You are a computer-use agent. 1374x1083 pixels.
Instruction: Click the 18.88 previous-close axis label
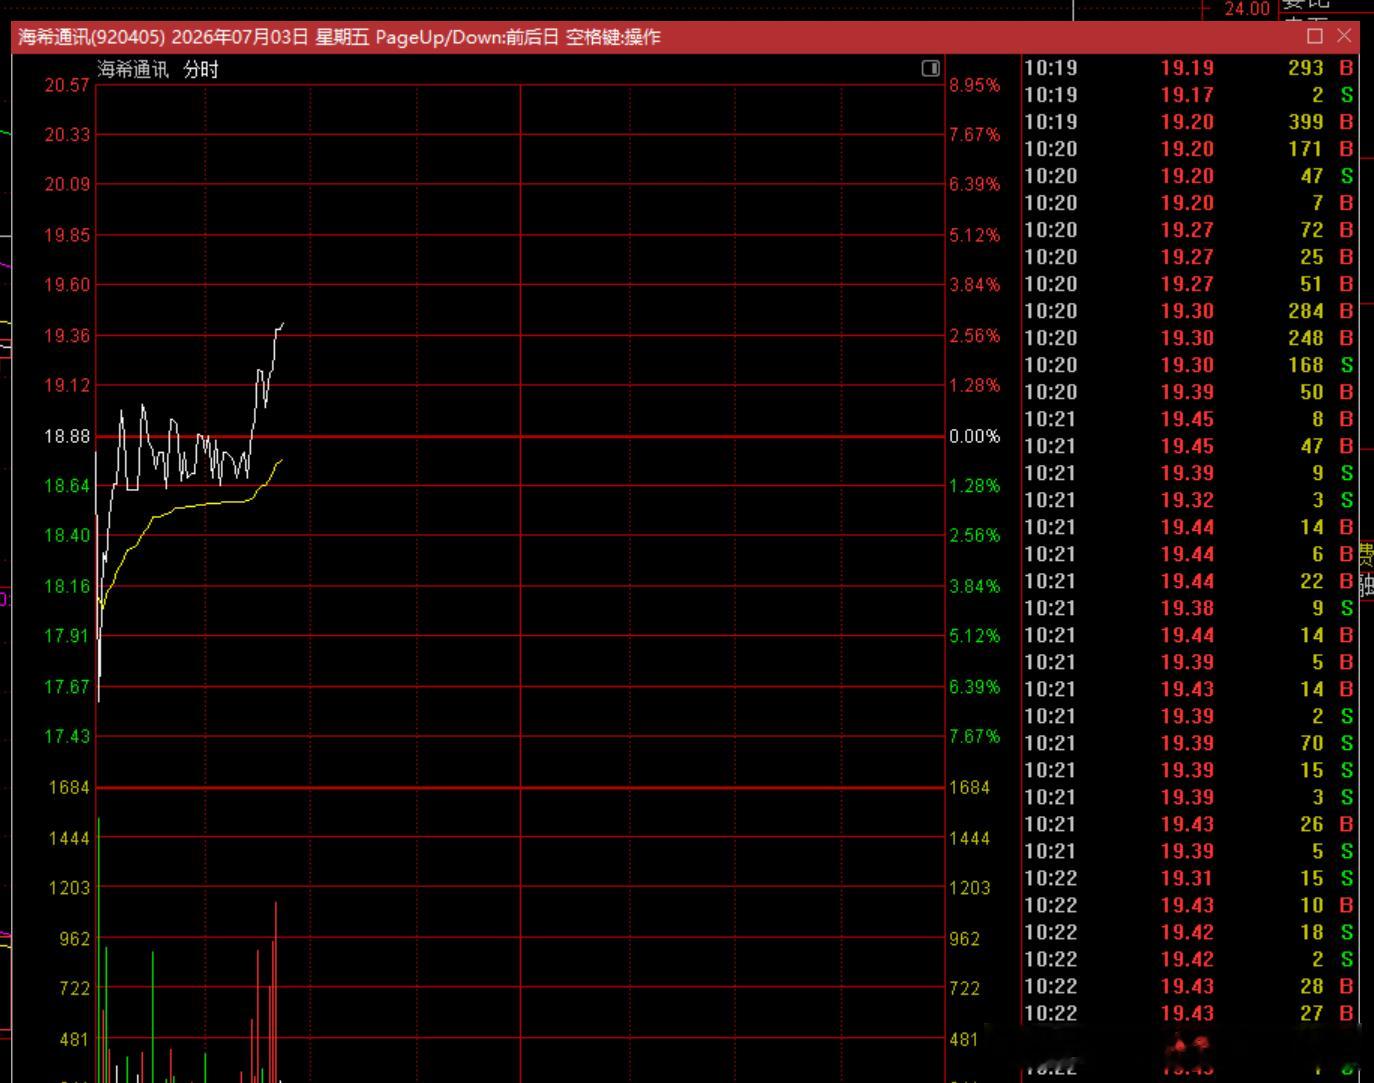(67, 436)
